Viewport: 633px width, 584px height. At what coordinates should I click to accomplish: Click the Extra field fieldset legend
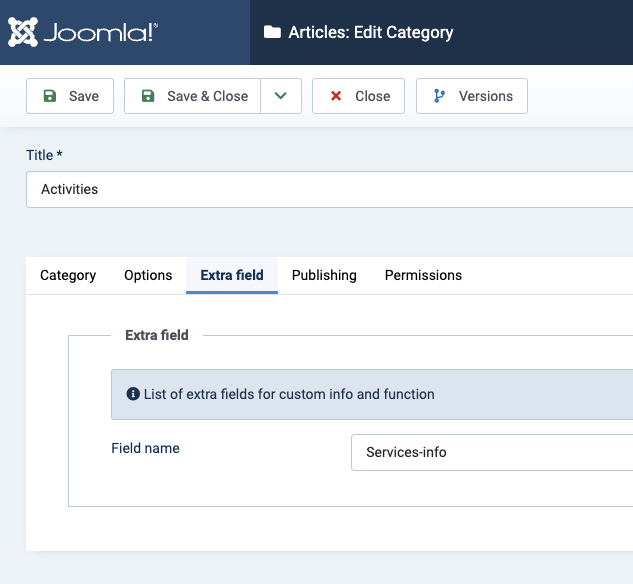click(157, 335)
